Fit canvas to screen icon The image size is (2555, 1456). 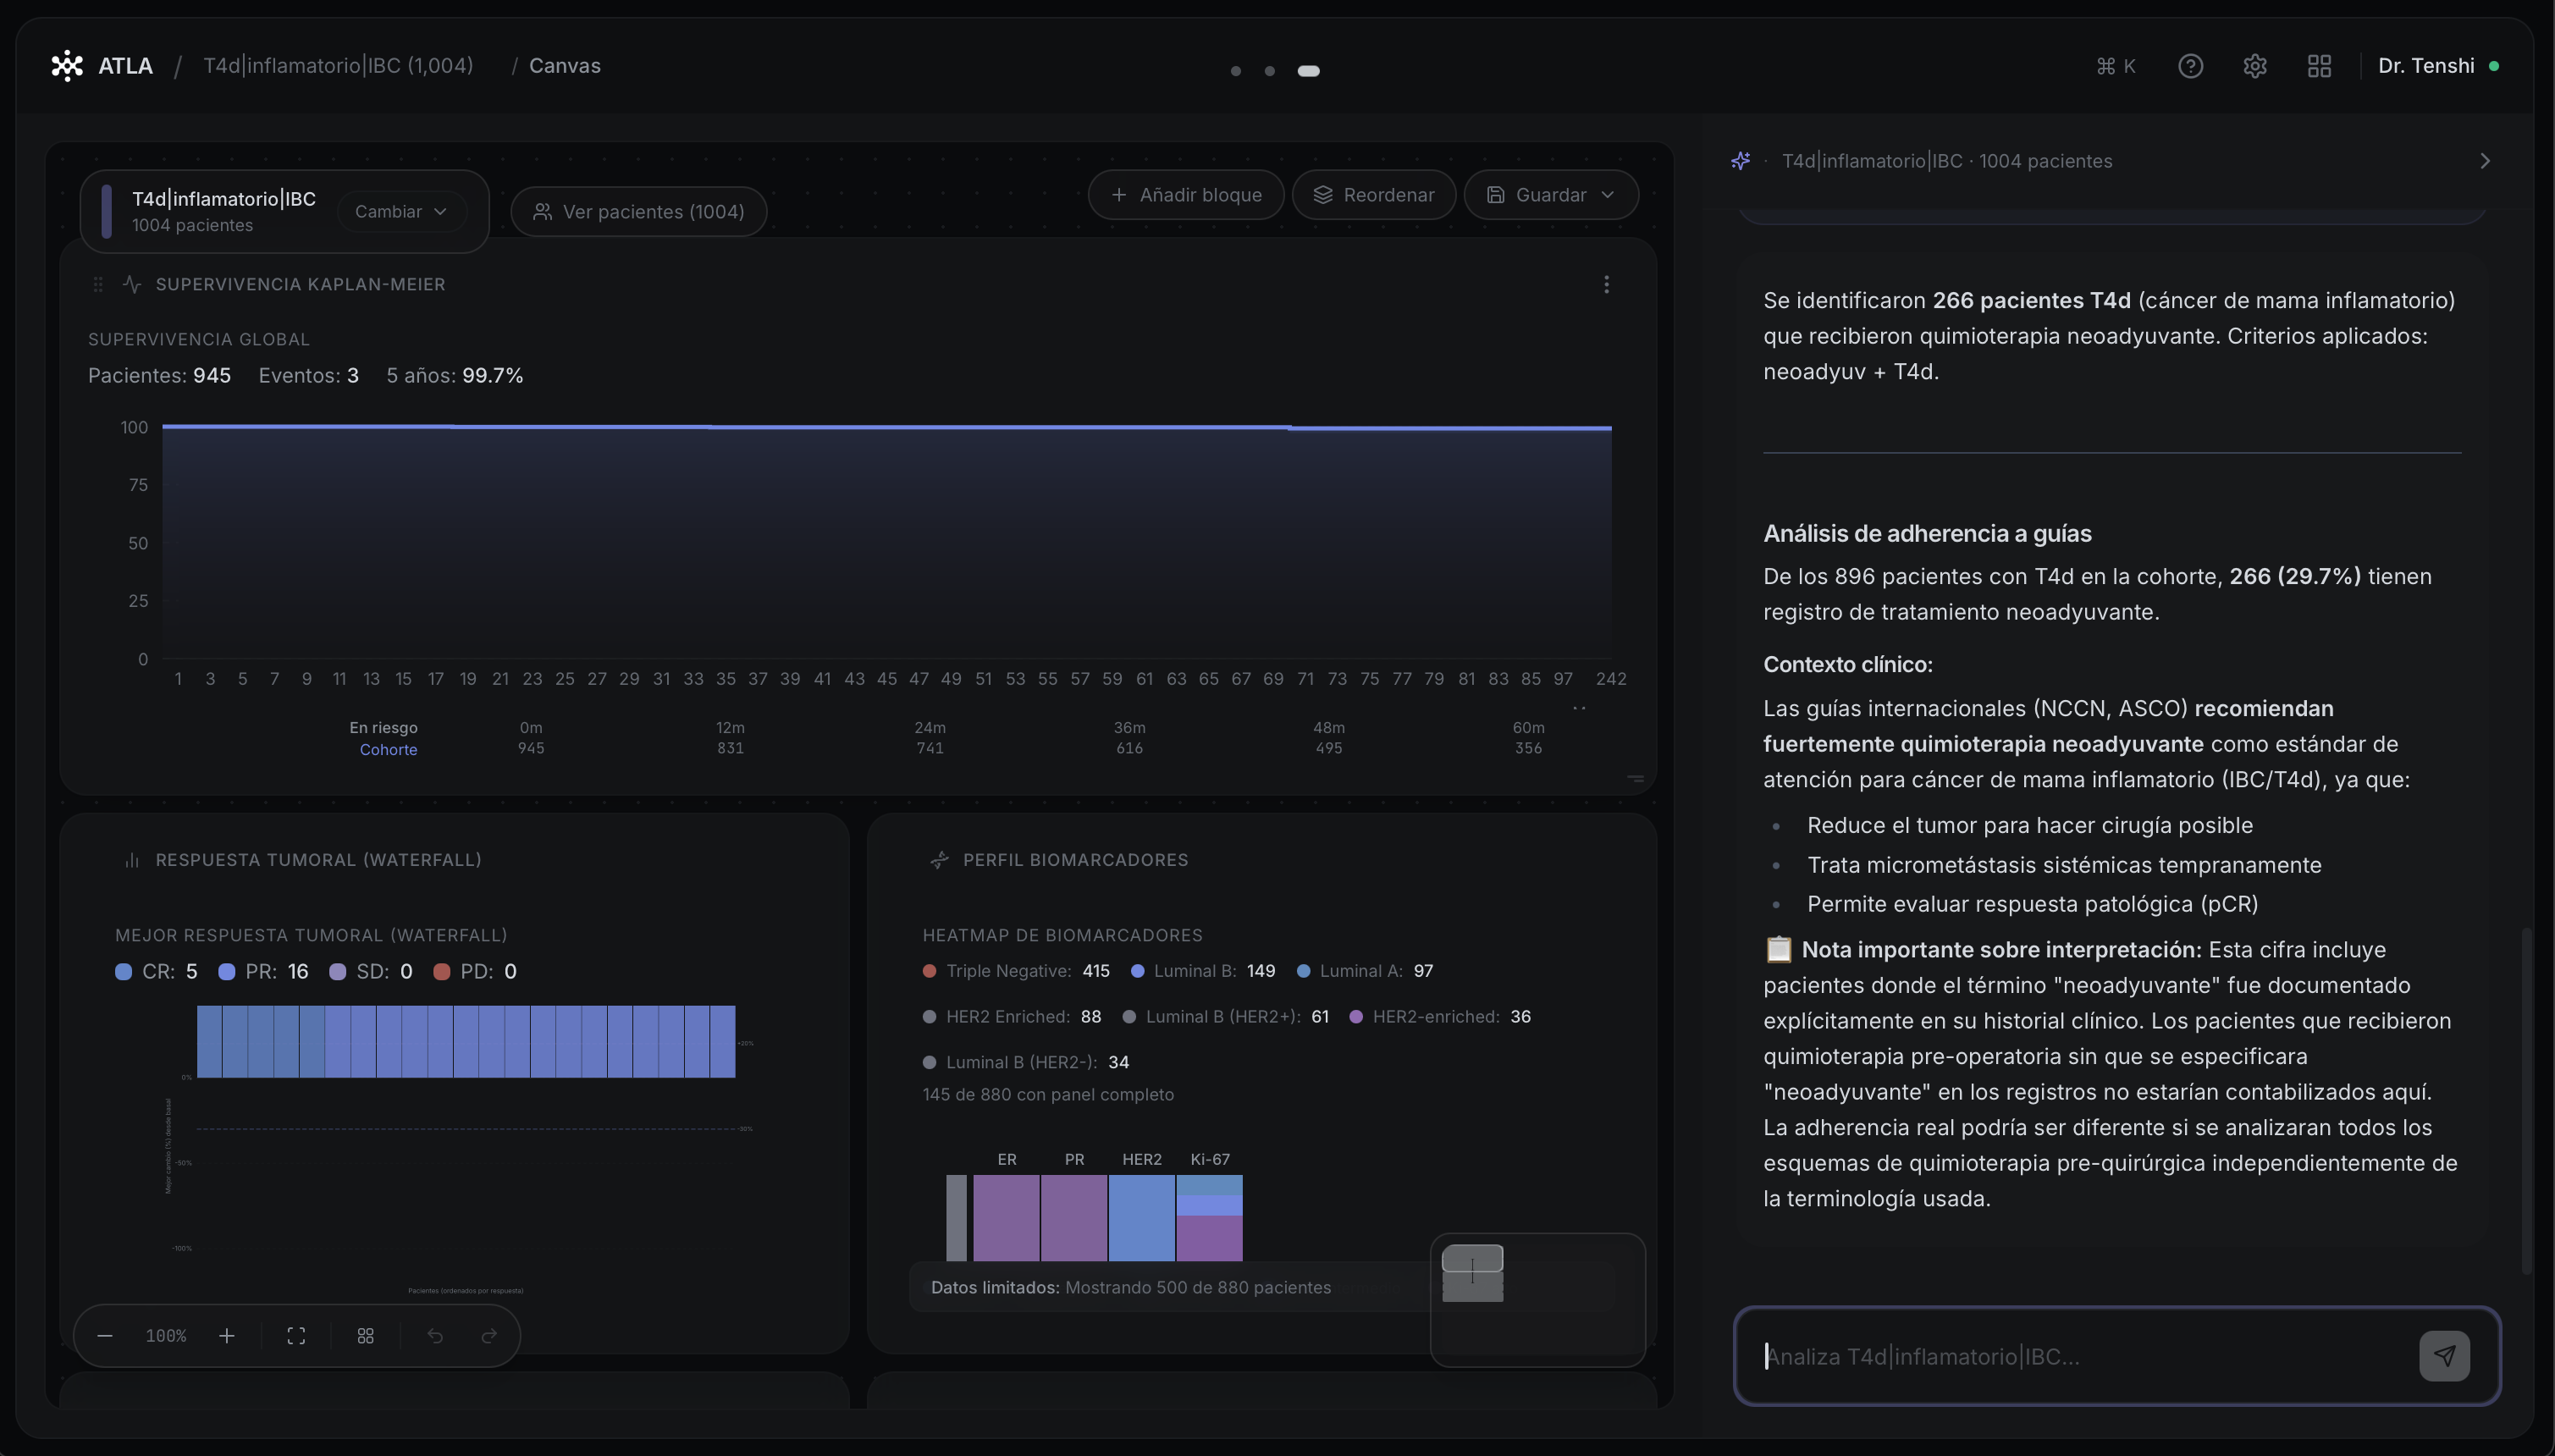pos(296,1336)
